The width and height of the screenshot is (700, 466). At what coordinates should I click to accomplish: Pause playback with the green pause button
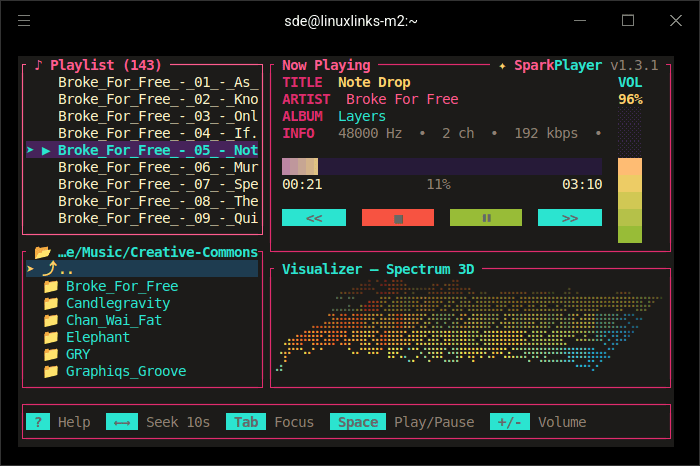tap(486, 218)
